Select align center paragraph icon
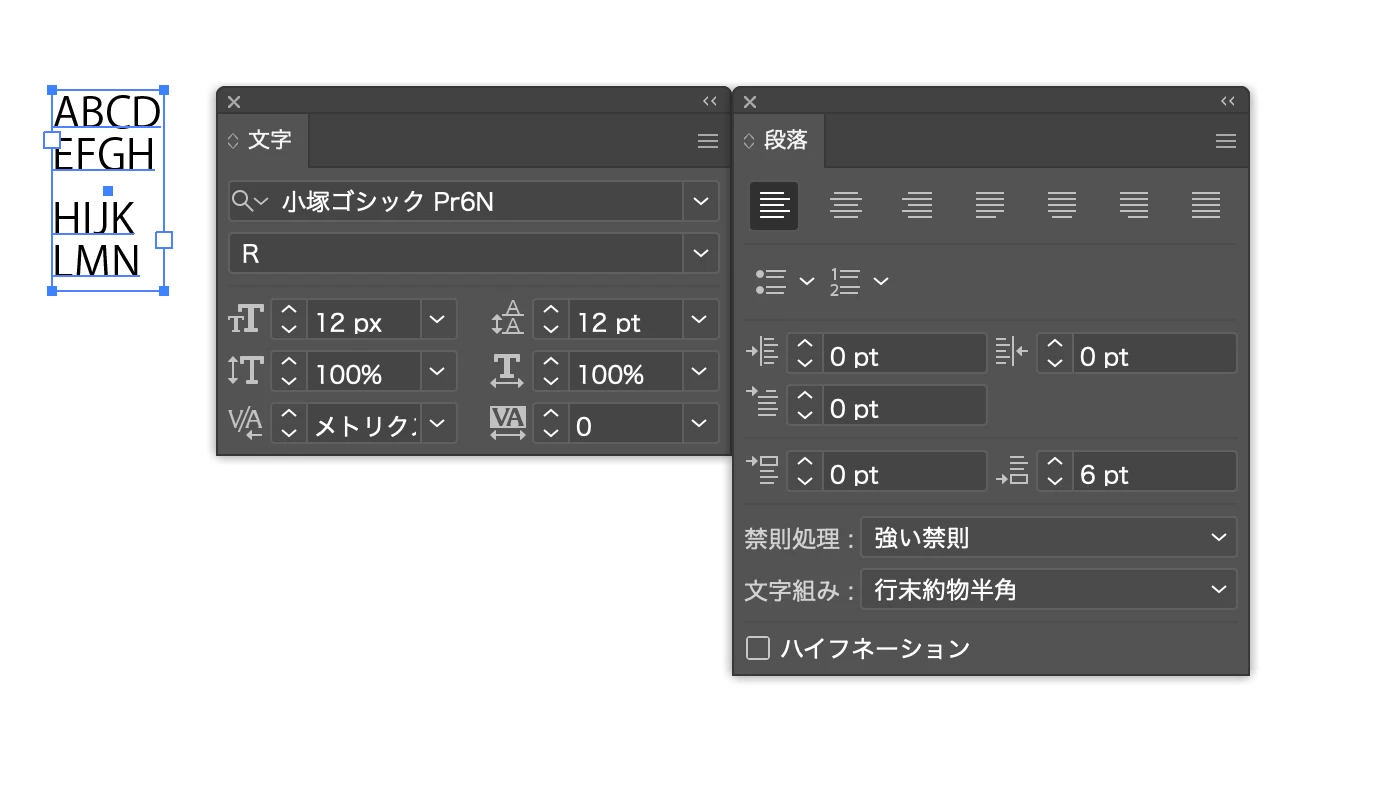 click(846, 205)
